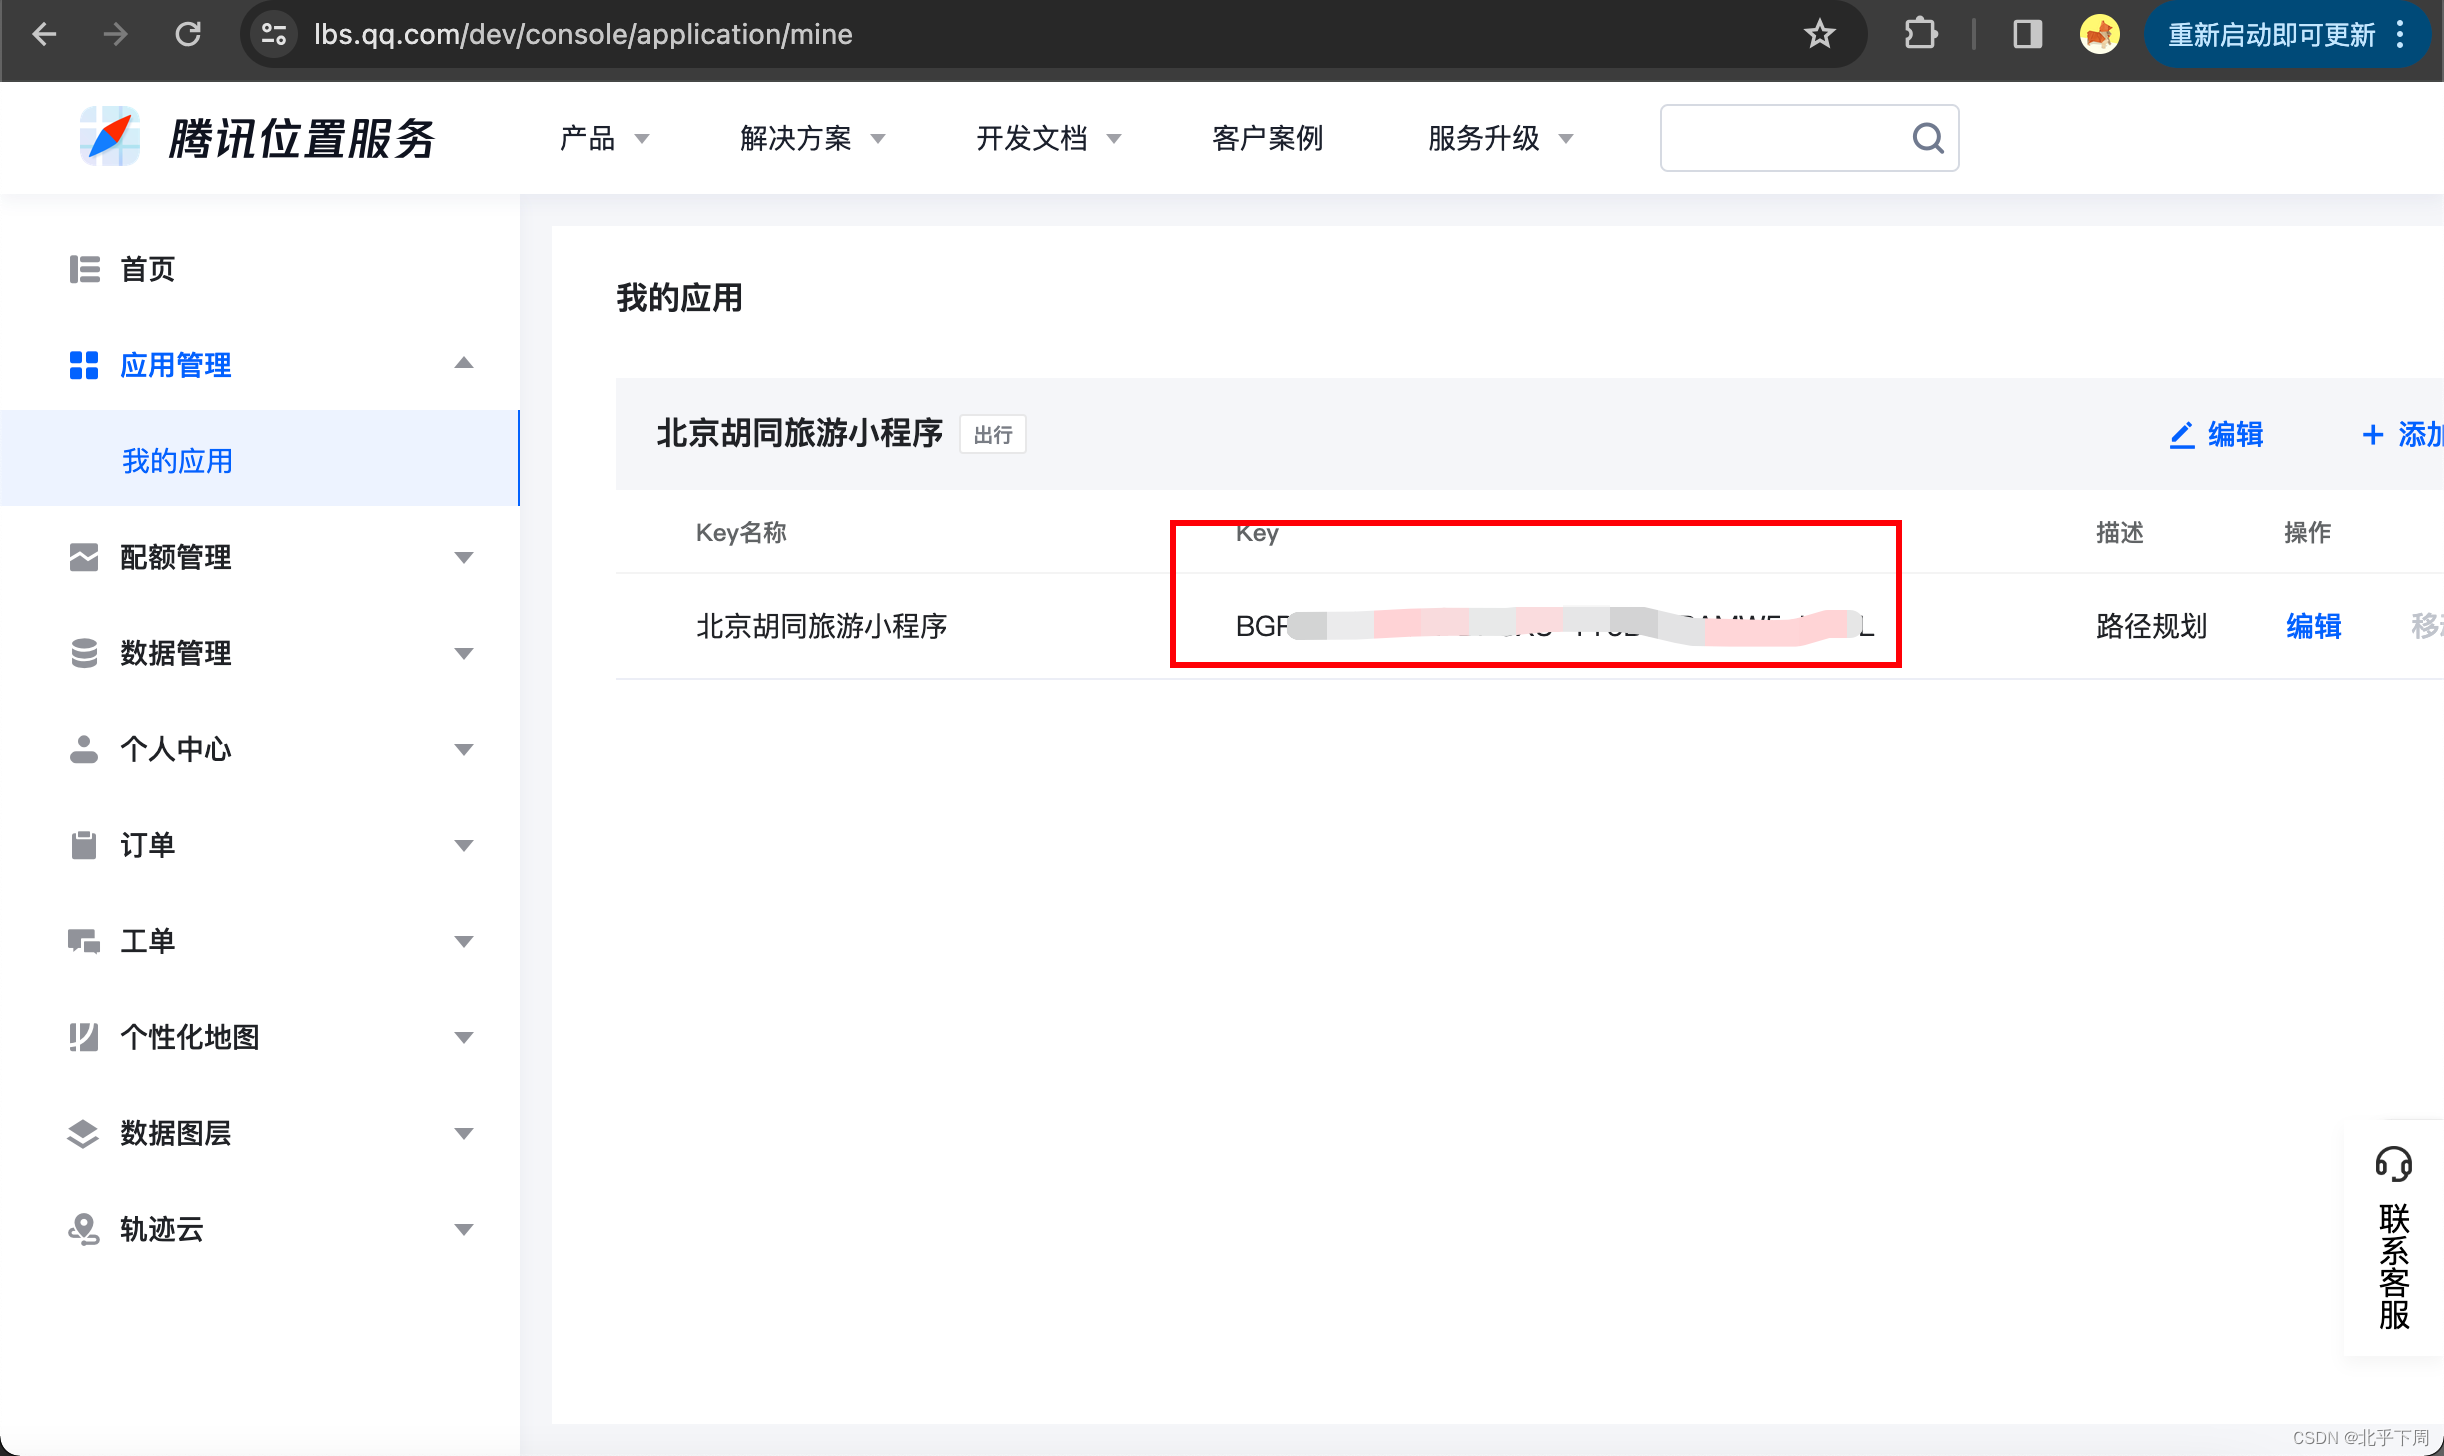Toggle the browser side panel icon
Viewport: 2444px width, 1456px height.
[x=2027, y=34]
